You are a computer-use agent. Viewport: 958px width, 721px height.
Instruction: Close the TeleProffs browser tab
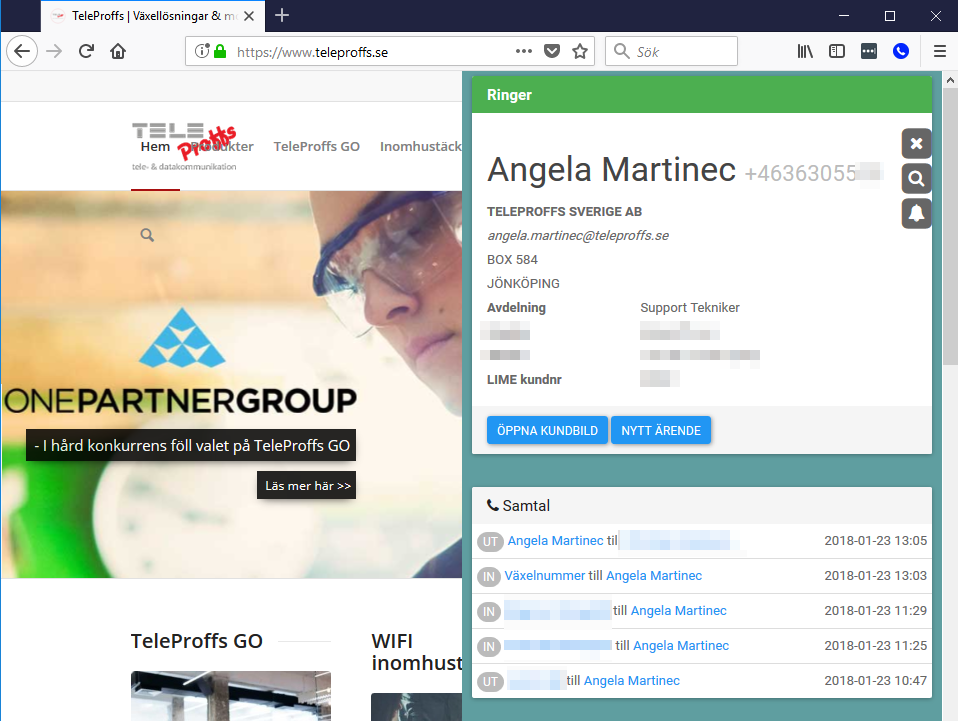tap(249, 16)
